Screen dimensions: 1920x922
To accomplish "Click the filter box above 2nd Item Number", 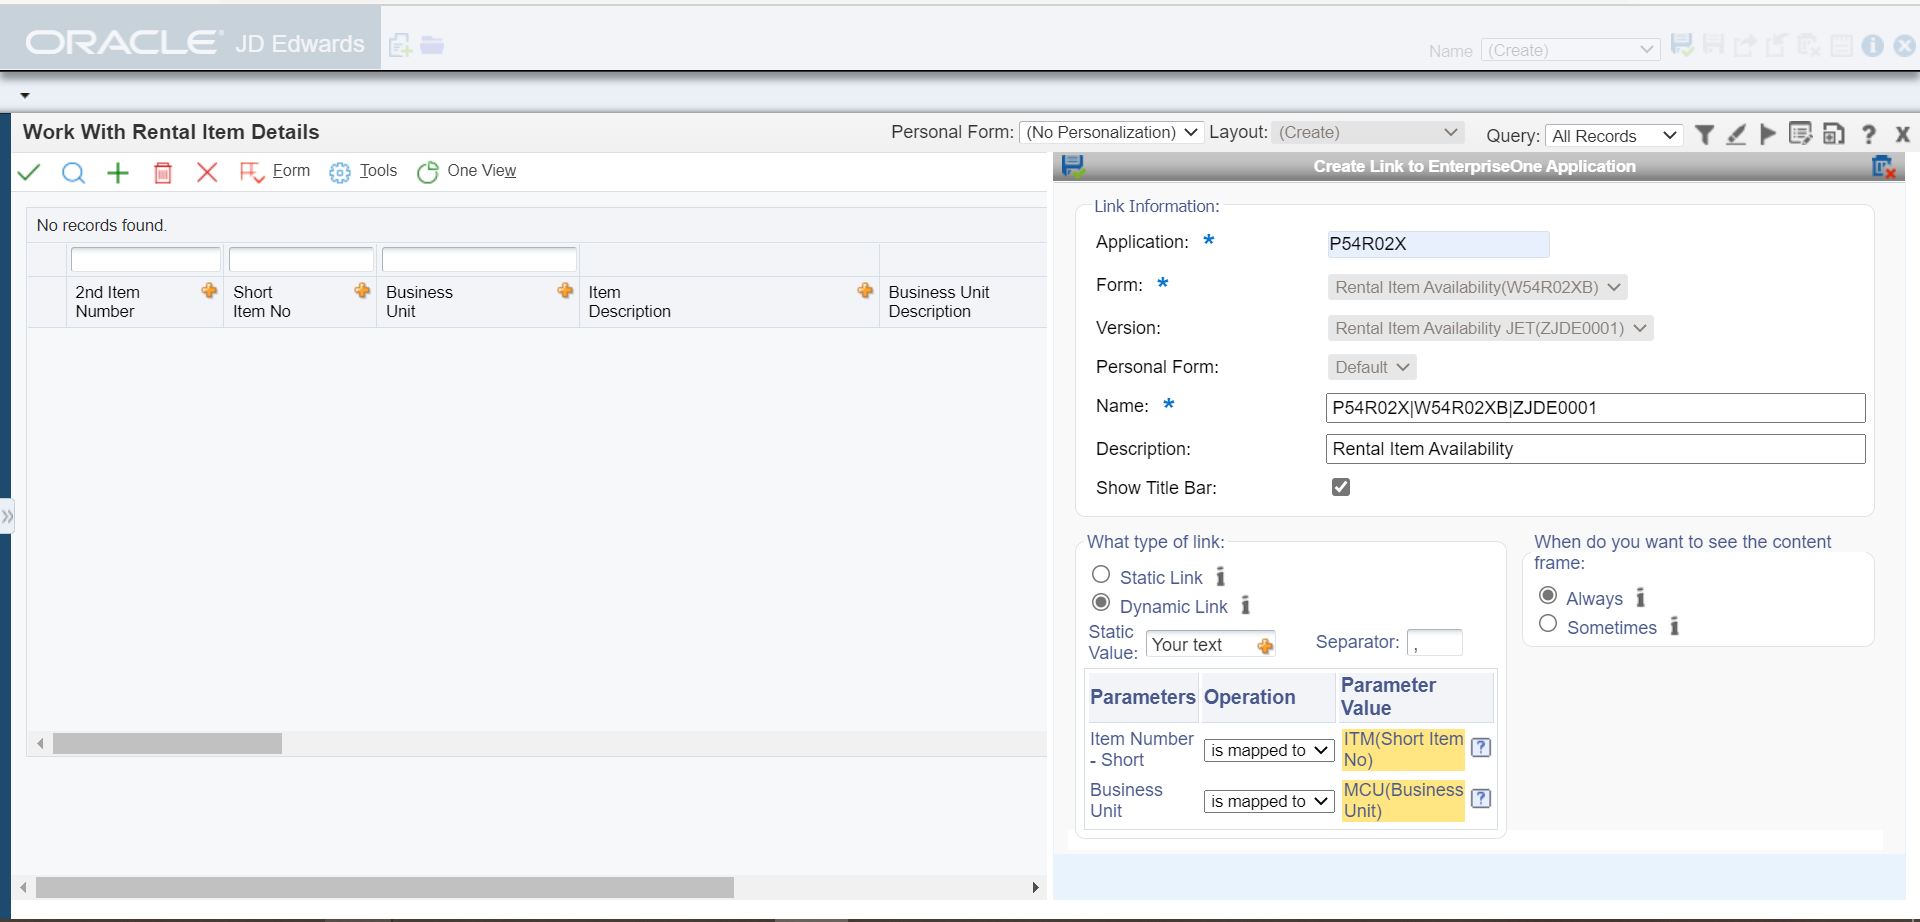I will [146, 260].
